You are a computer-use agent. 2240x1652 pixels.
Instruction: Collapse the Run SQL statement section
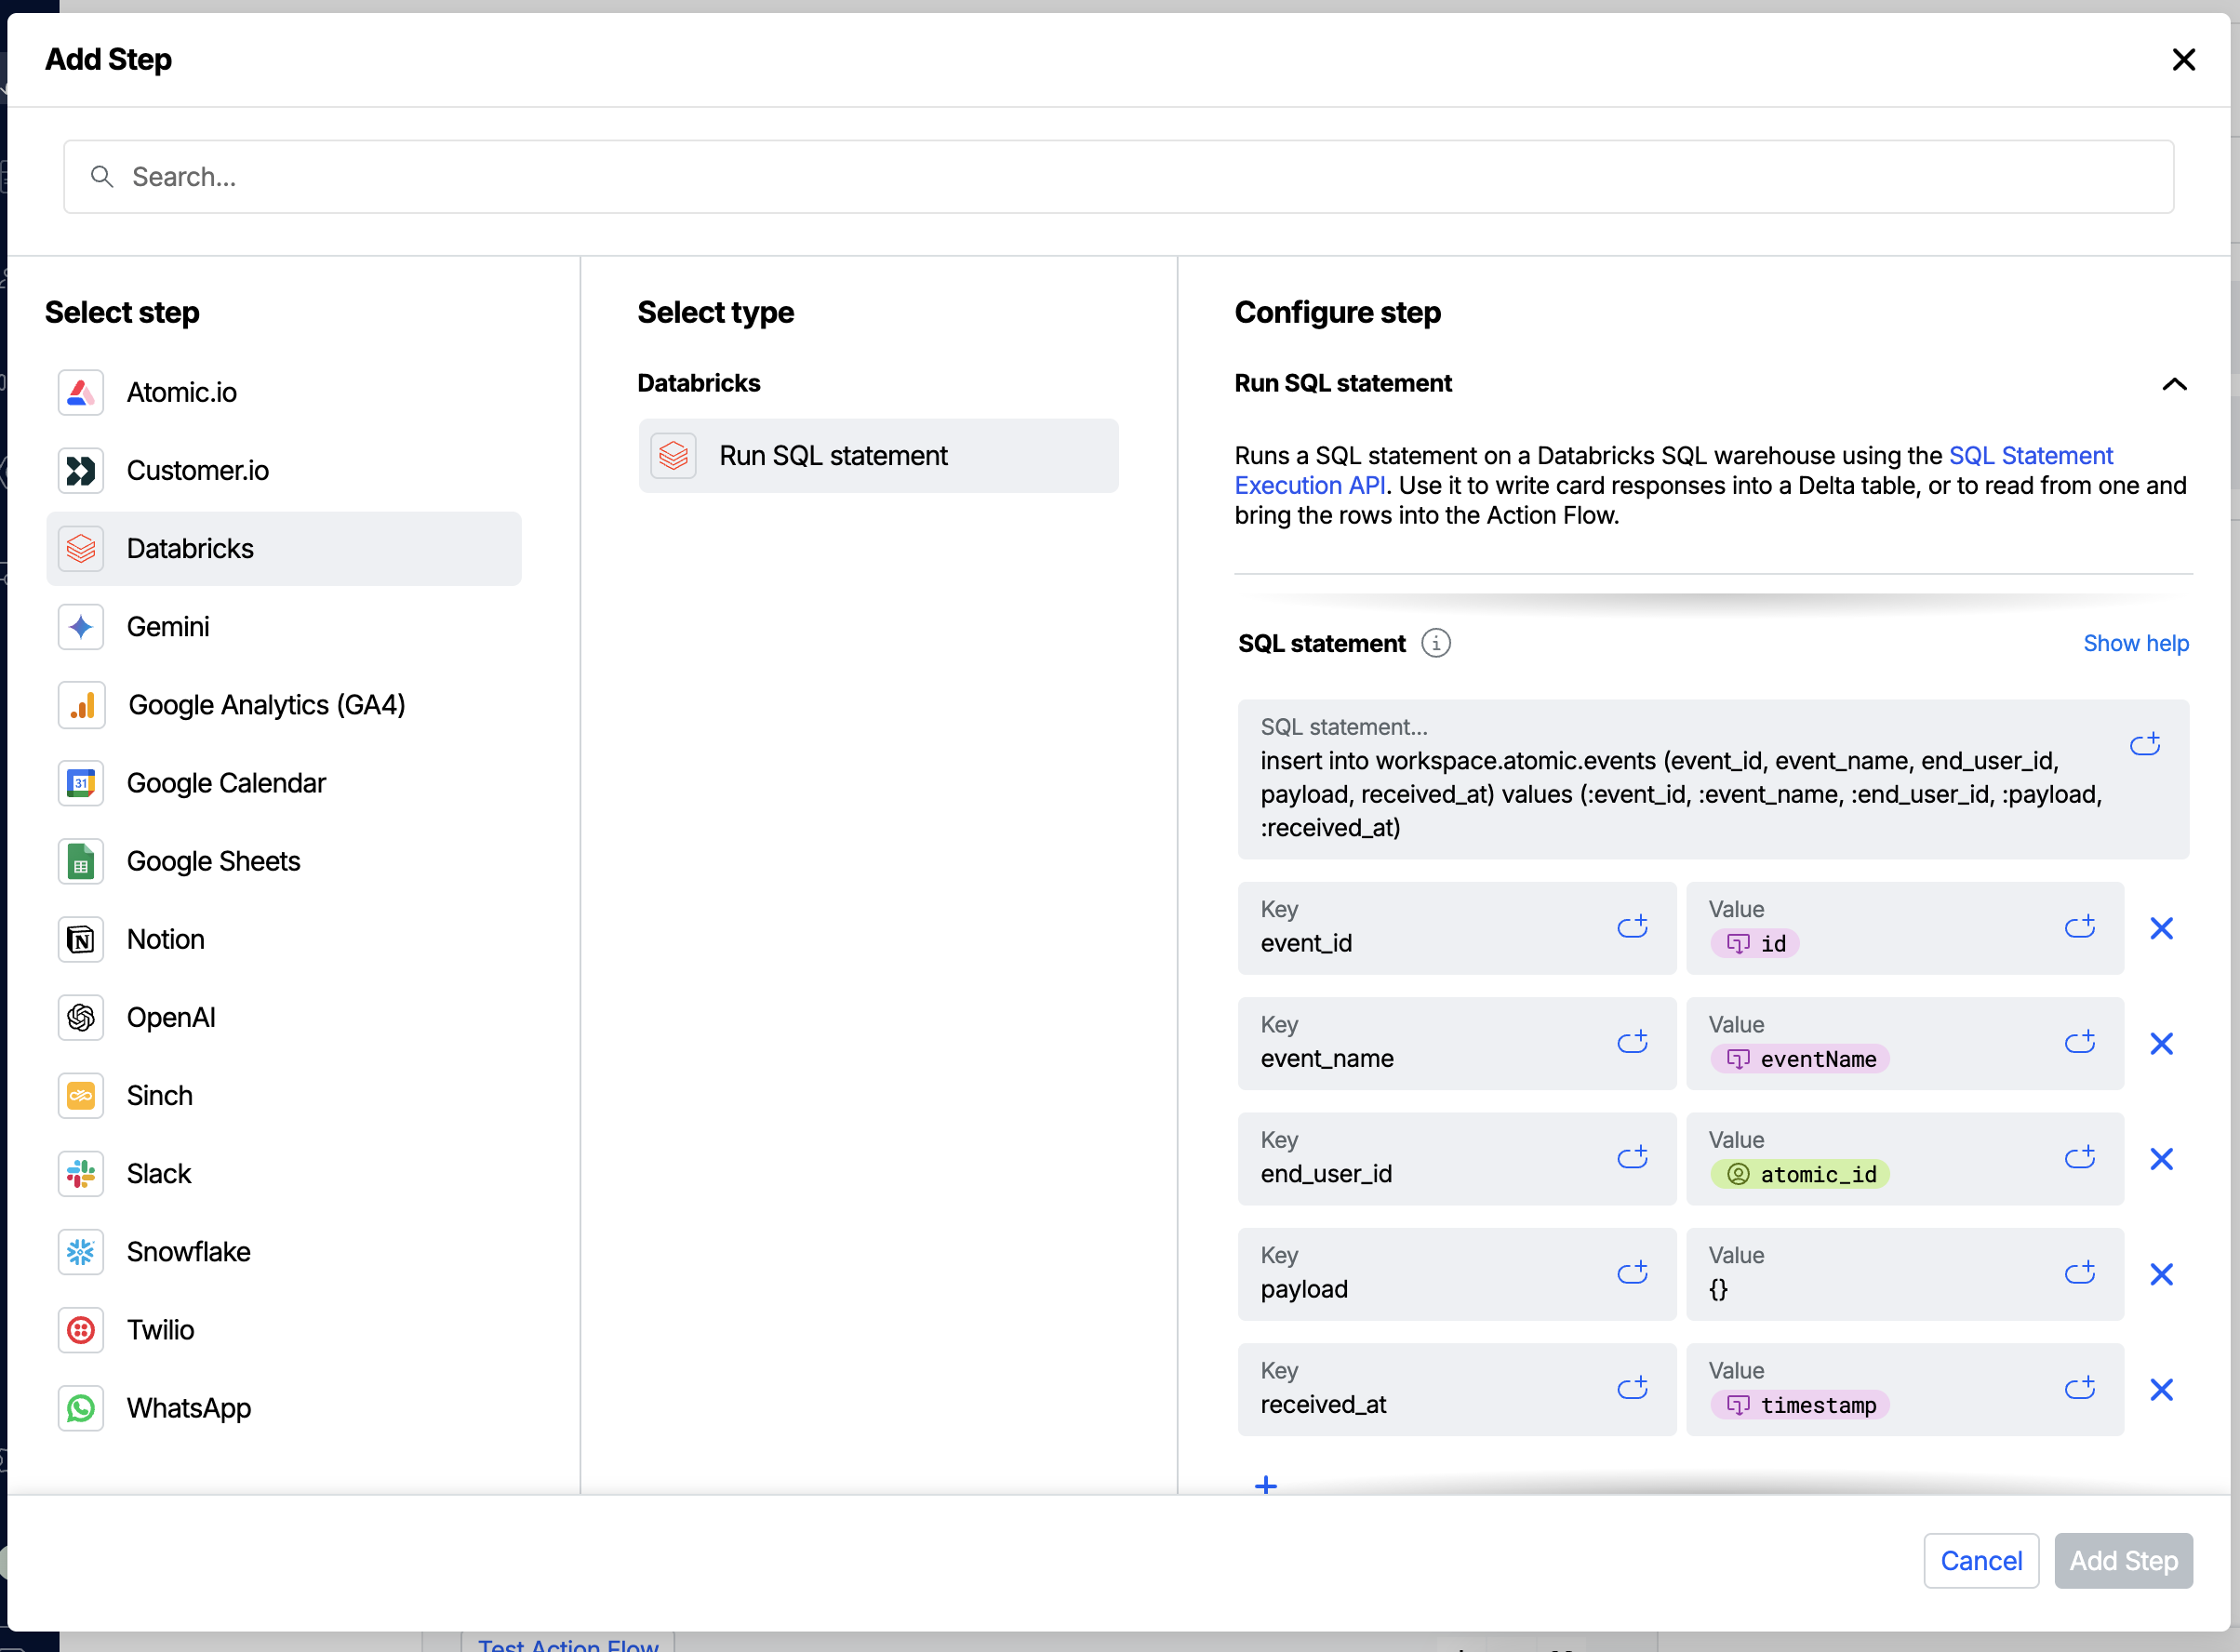tap(2174, 384)
